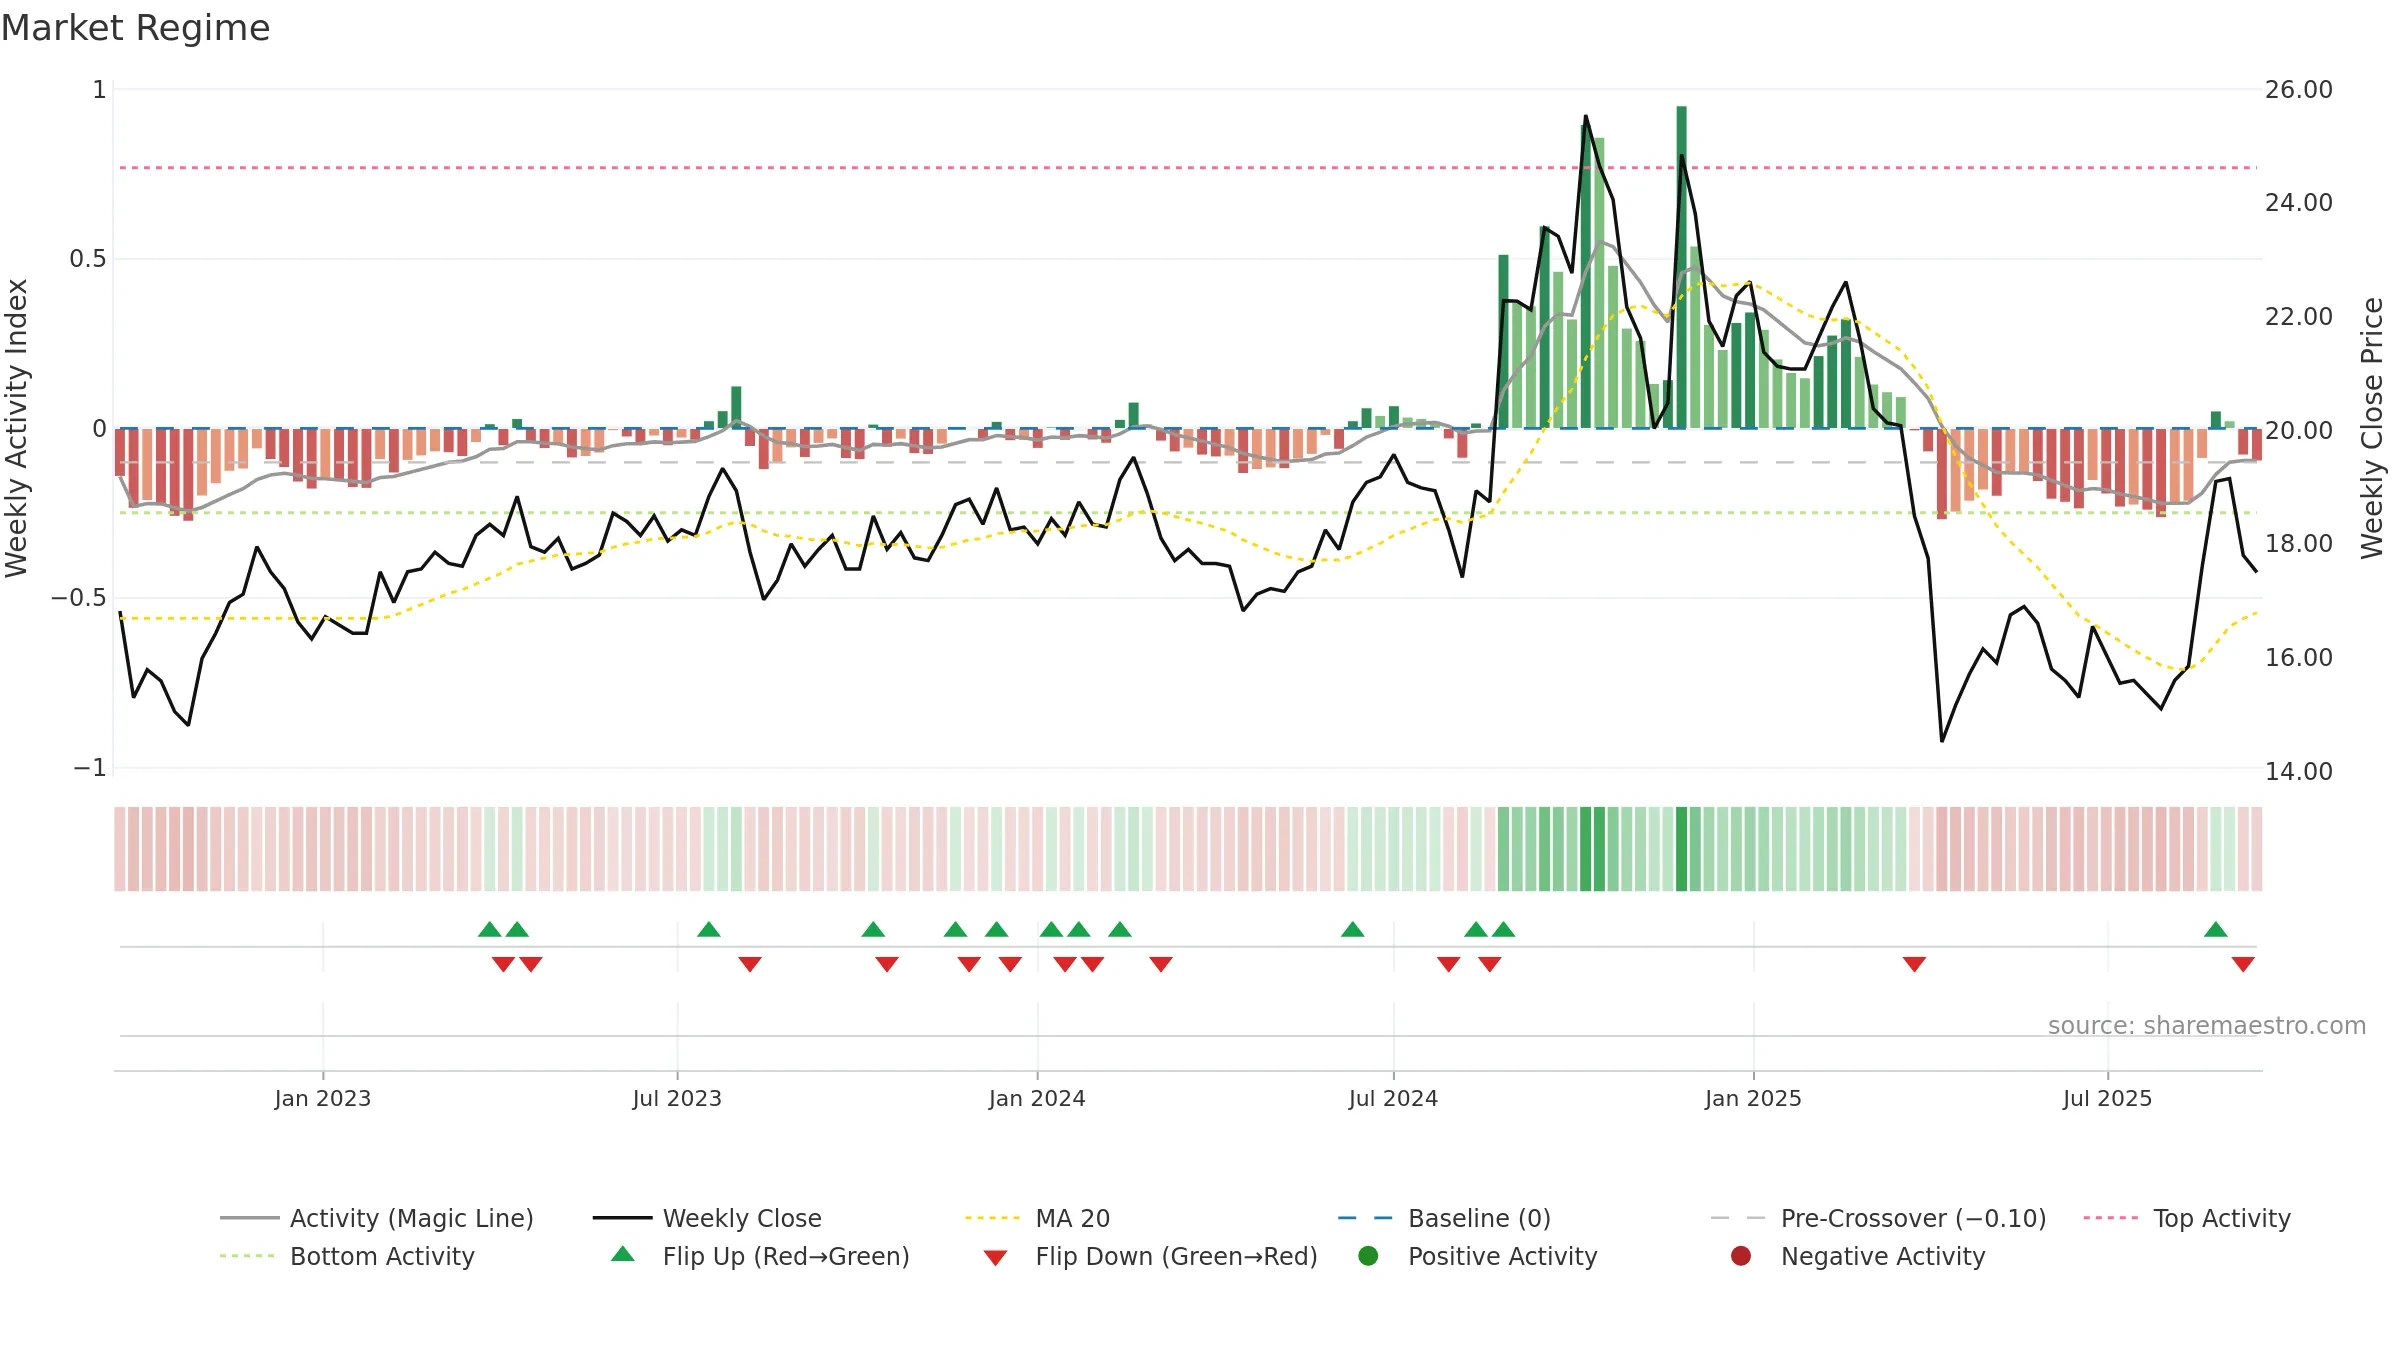Viewport: 2400px width, 1350px height.
Task: Click the Negative Activity red circle legend icon
Action: (1741, 1256)
